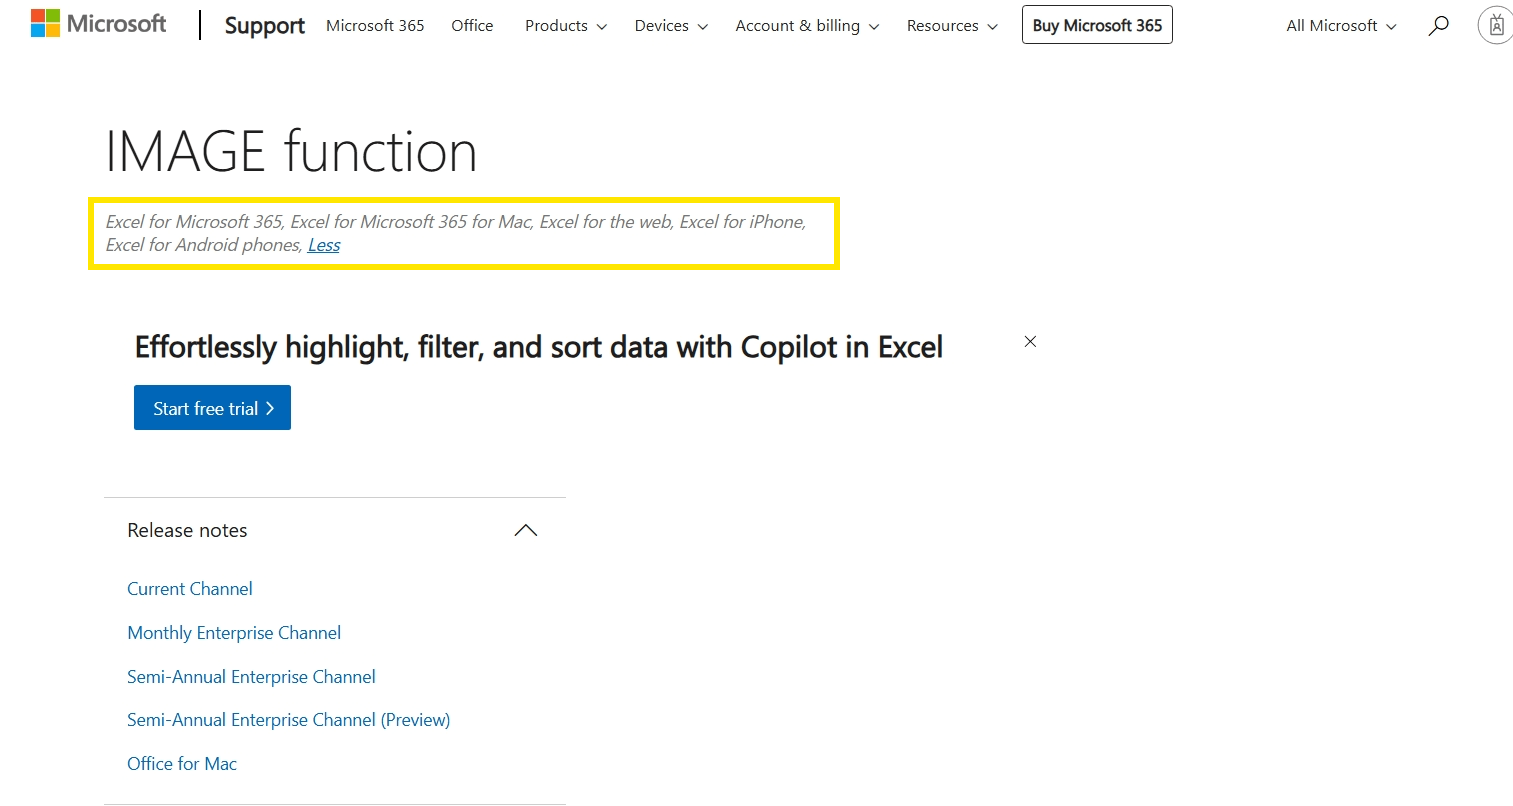Screen dimensions: 1513x806
Task: Expand the All Microsoft menu
Action: (x=1341, y=26)
